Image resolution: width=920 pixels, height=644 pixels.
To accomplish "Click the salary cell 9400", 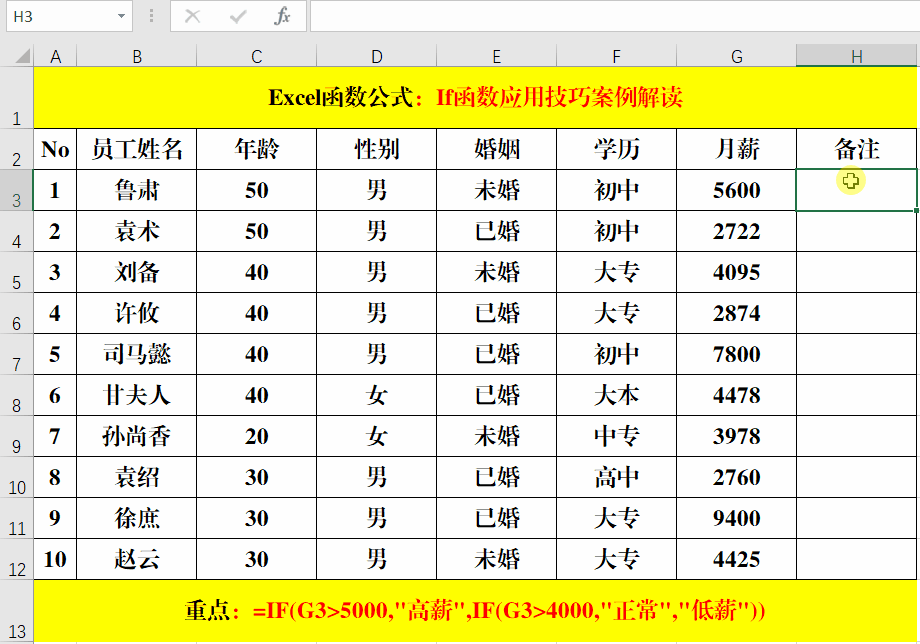I will pyautogui.click(x=736, y=518).
